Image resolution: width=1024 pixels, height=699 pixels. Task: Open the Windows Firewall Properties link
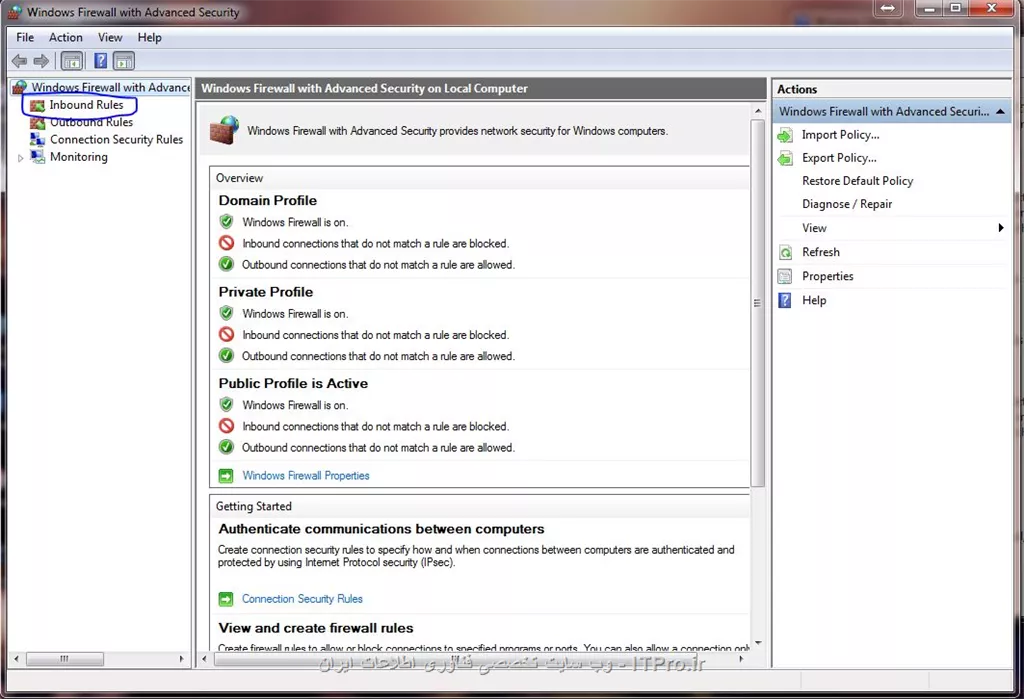306,476
